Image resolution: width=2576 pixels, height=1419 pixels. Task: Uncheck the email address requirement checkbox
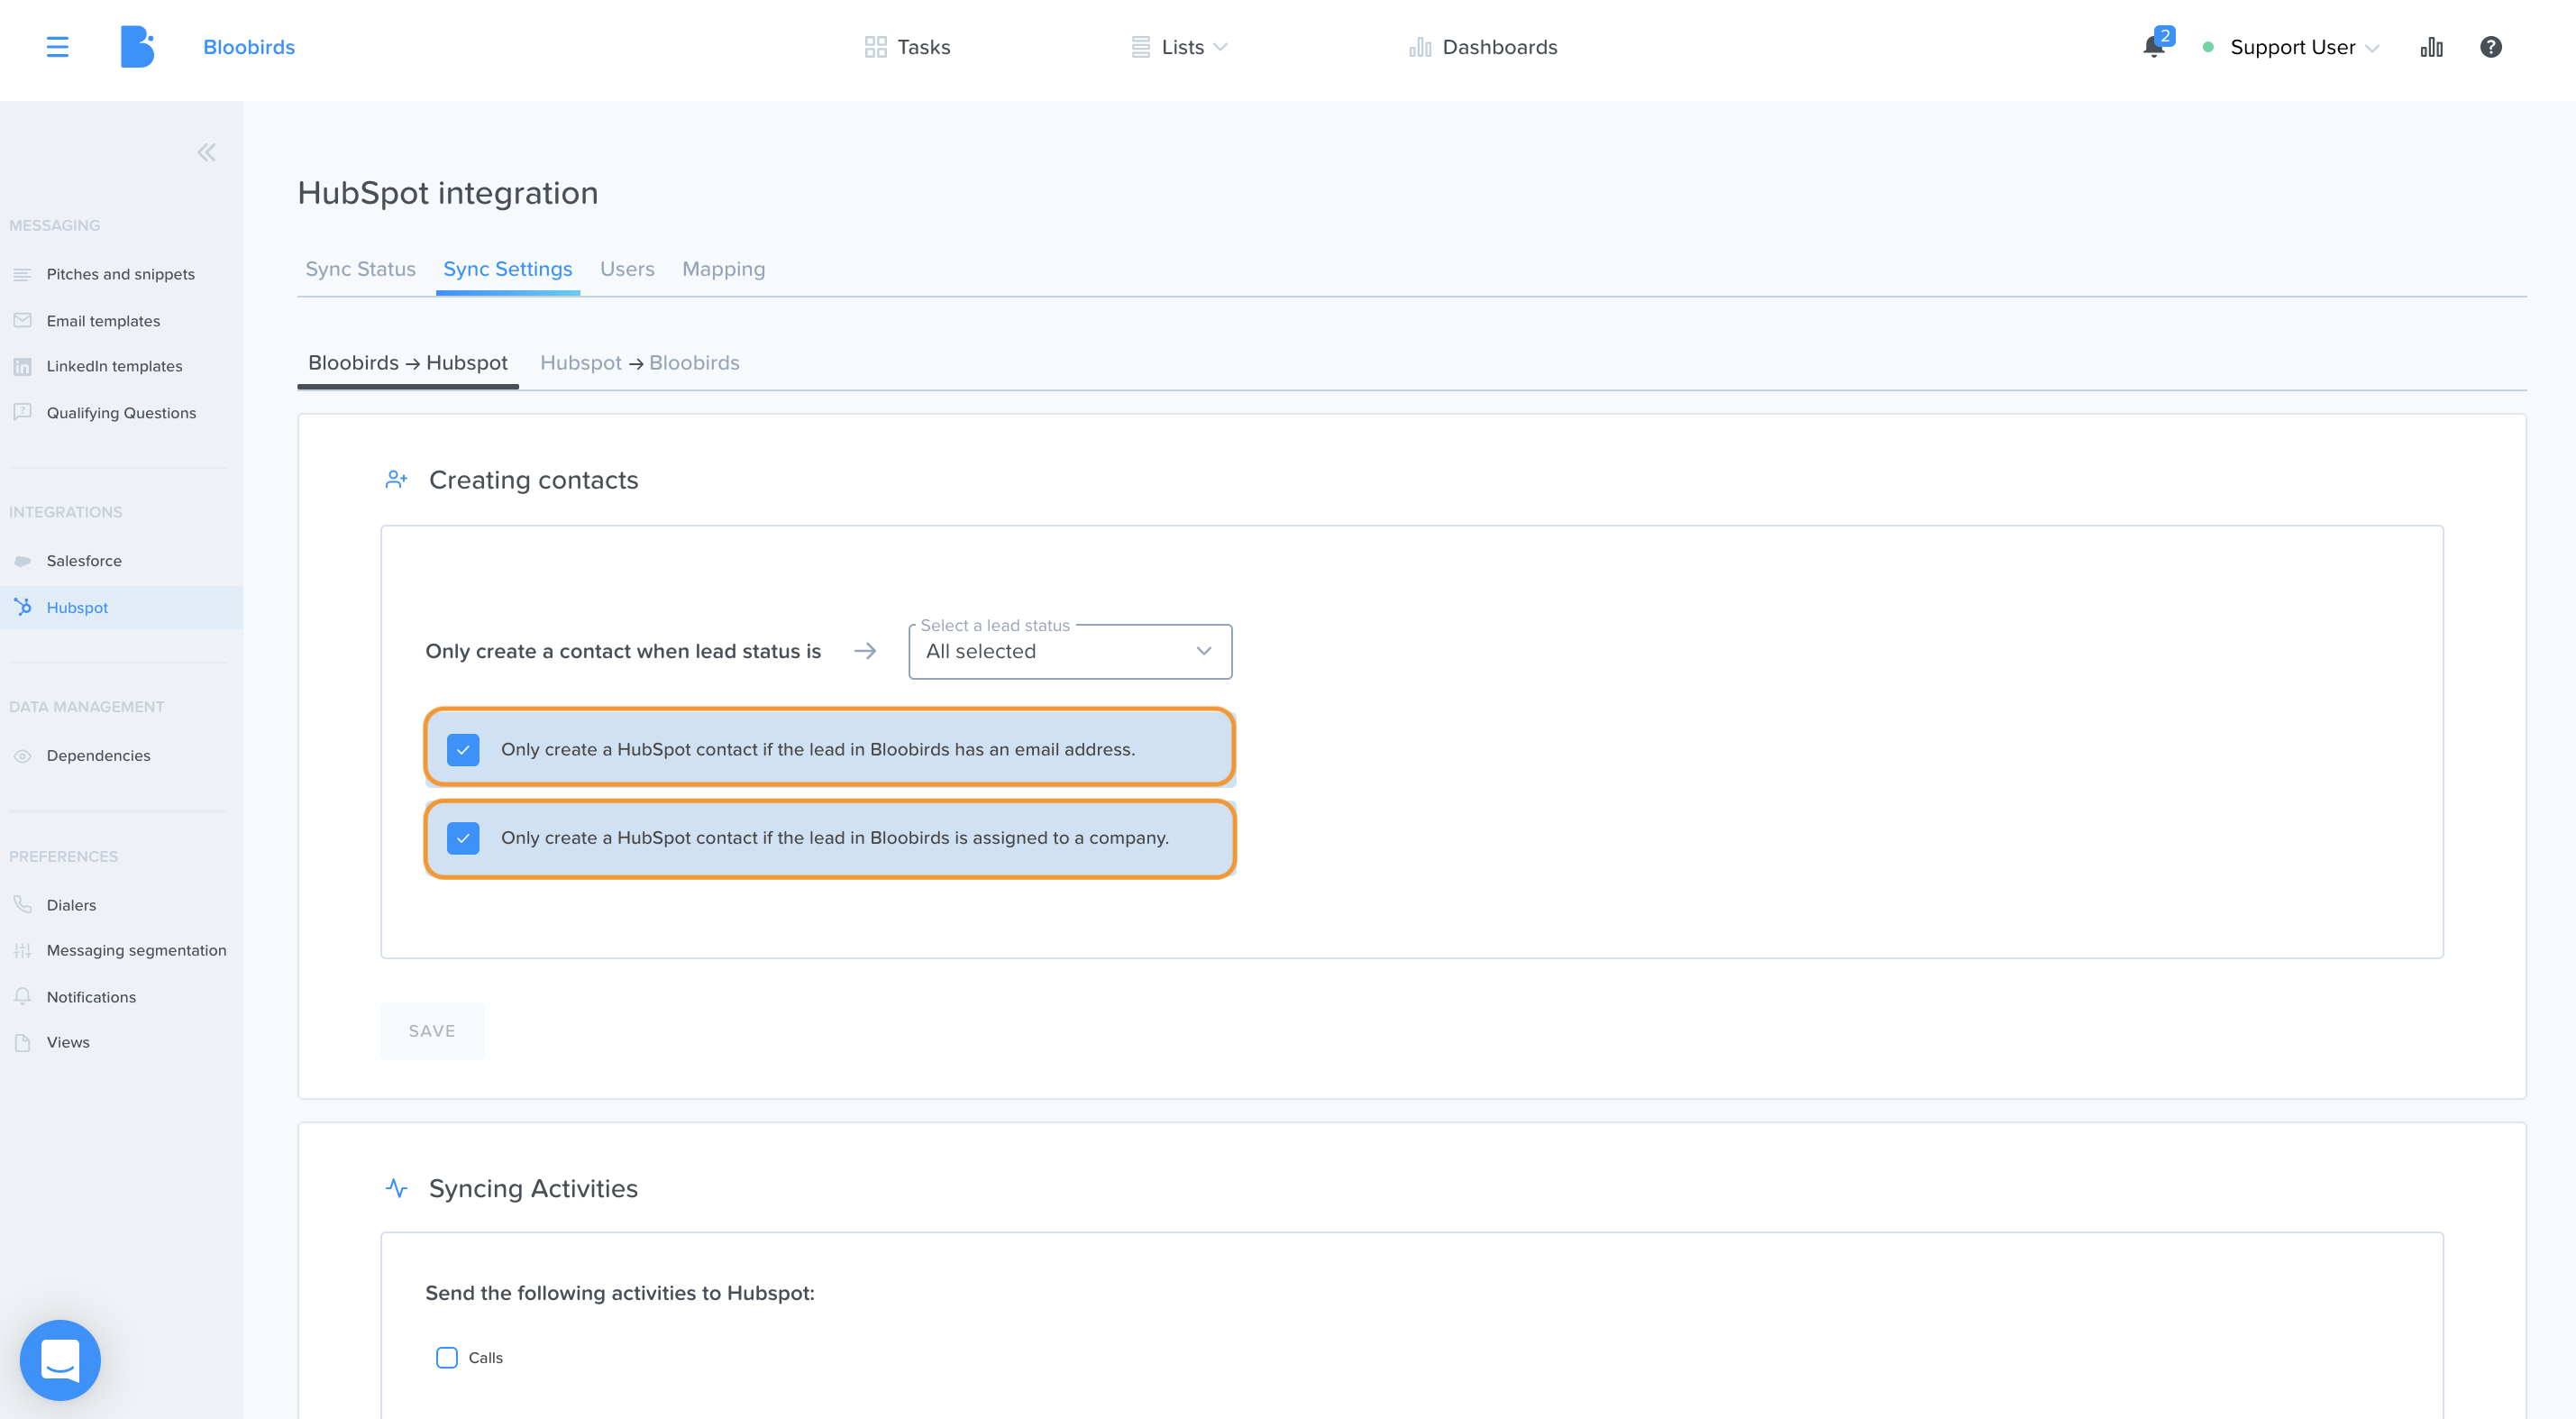463,749
